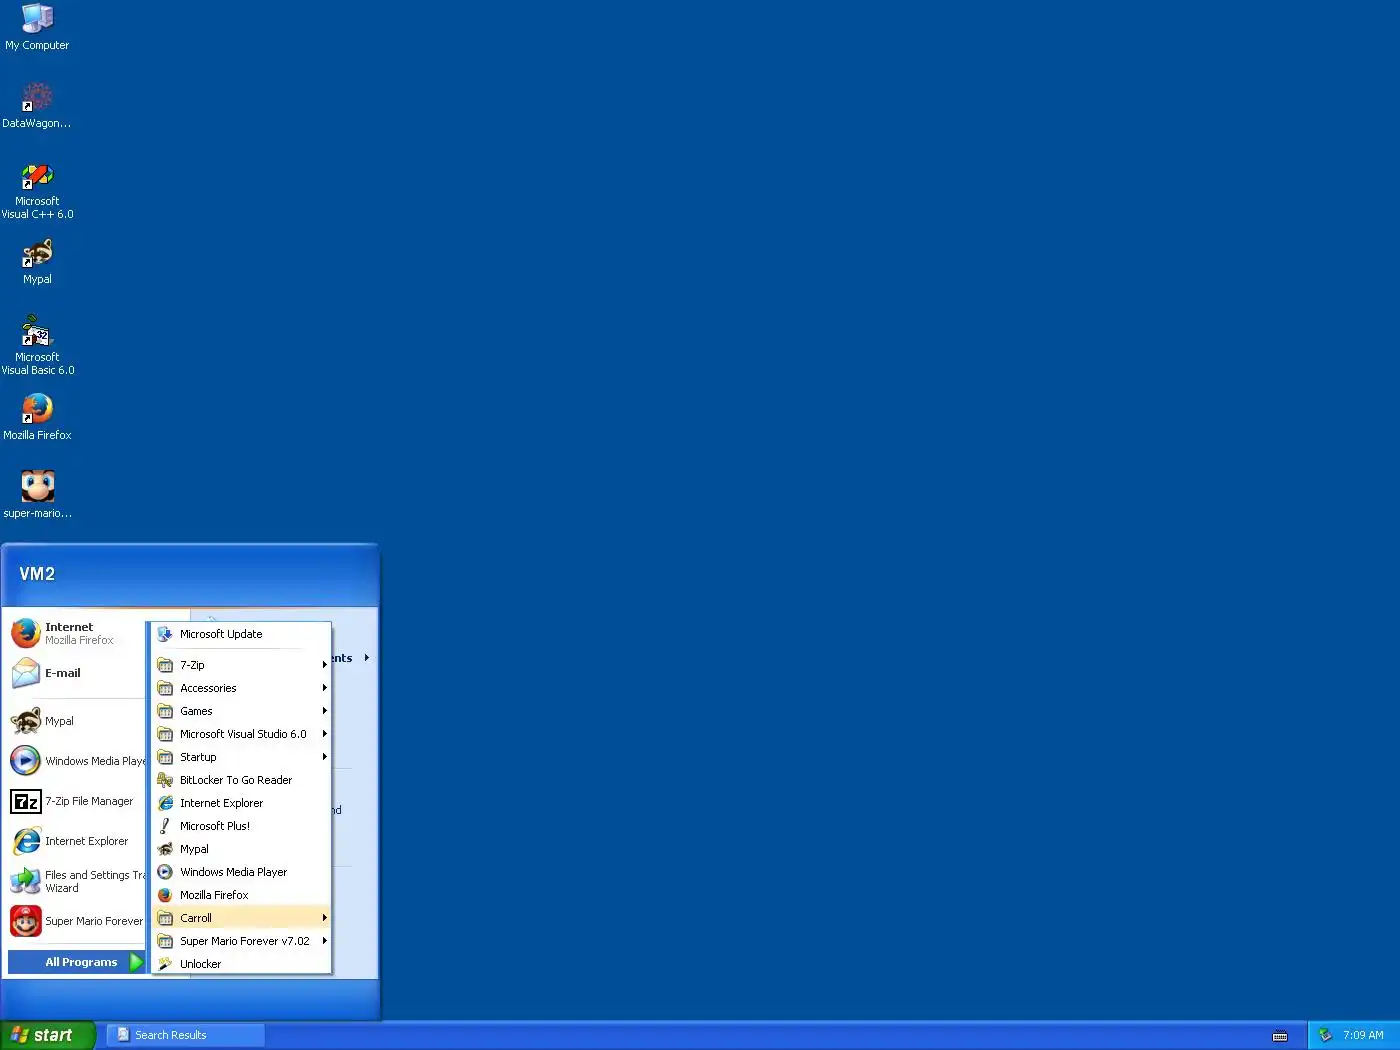
Task: Click the 7-Zip File Manager icon
Action: coord(26,801)
